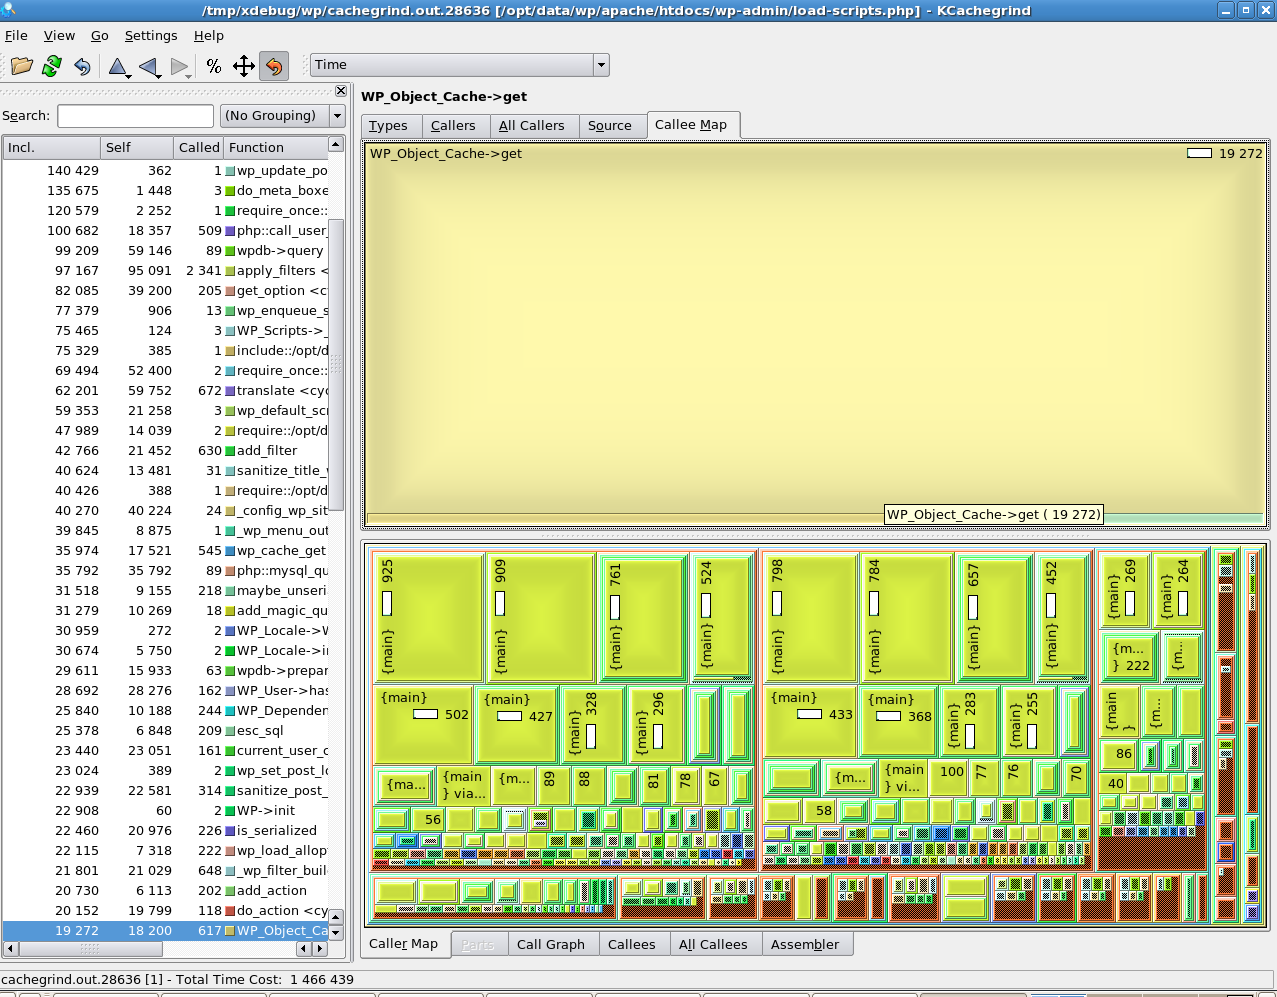Select the add_filter function row

166,451
